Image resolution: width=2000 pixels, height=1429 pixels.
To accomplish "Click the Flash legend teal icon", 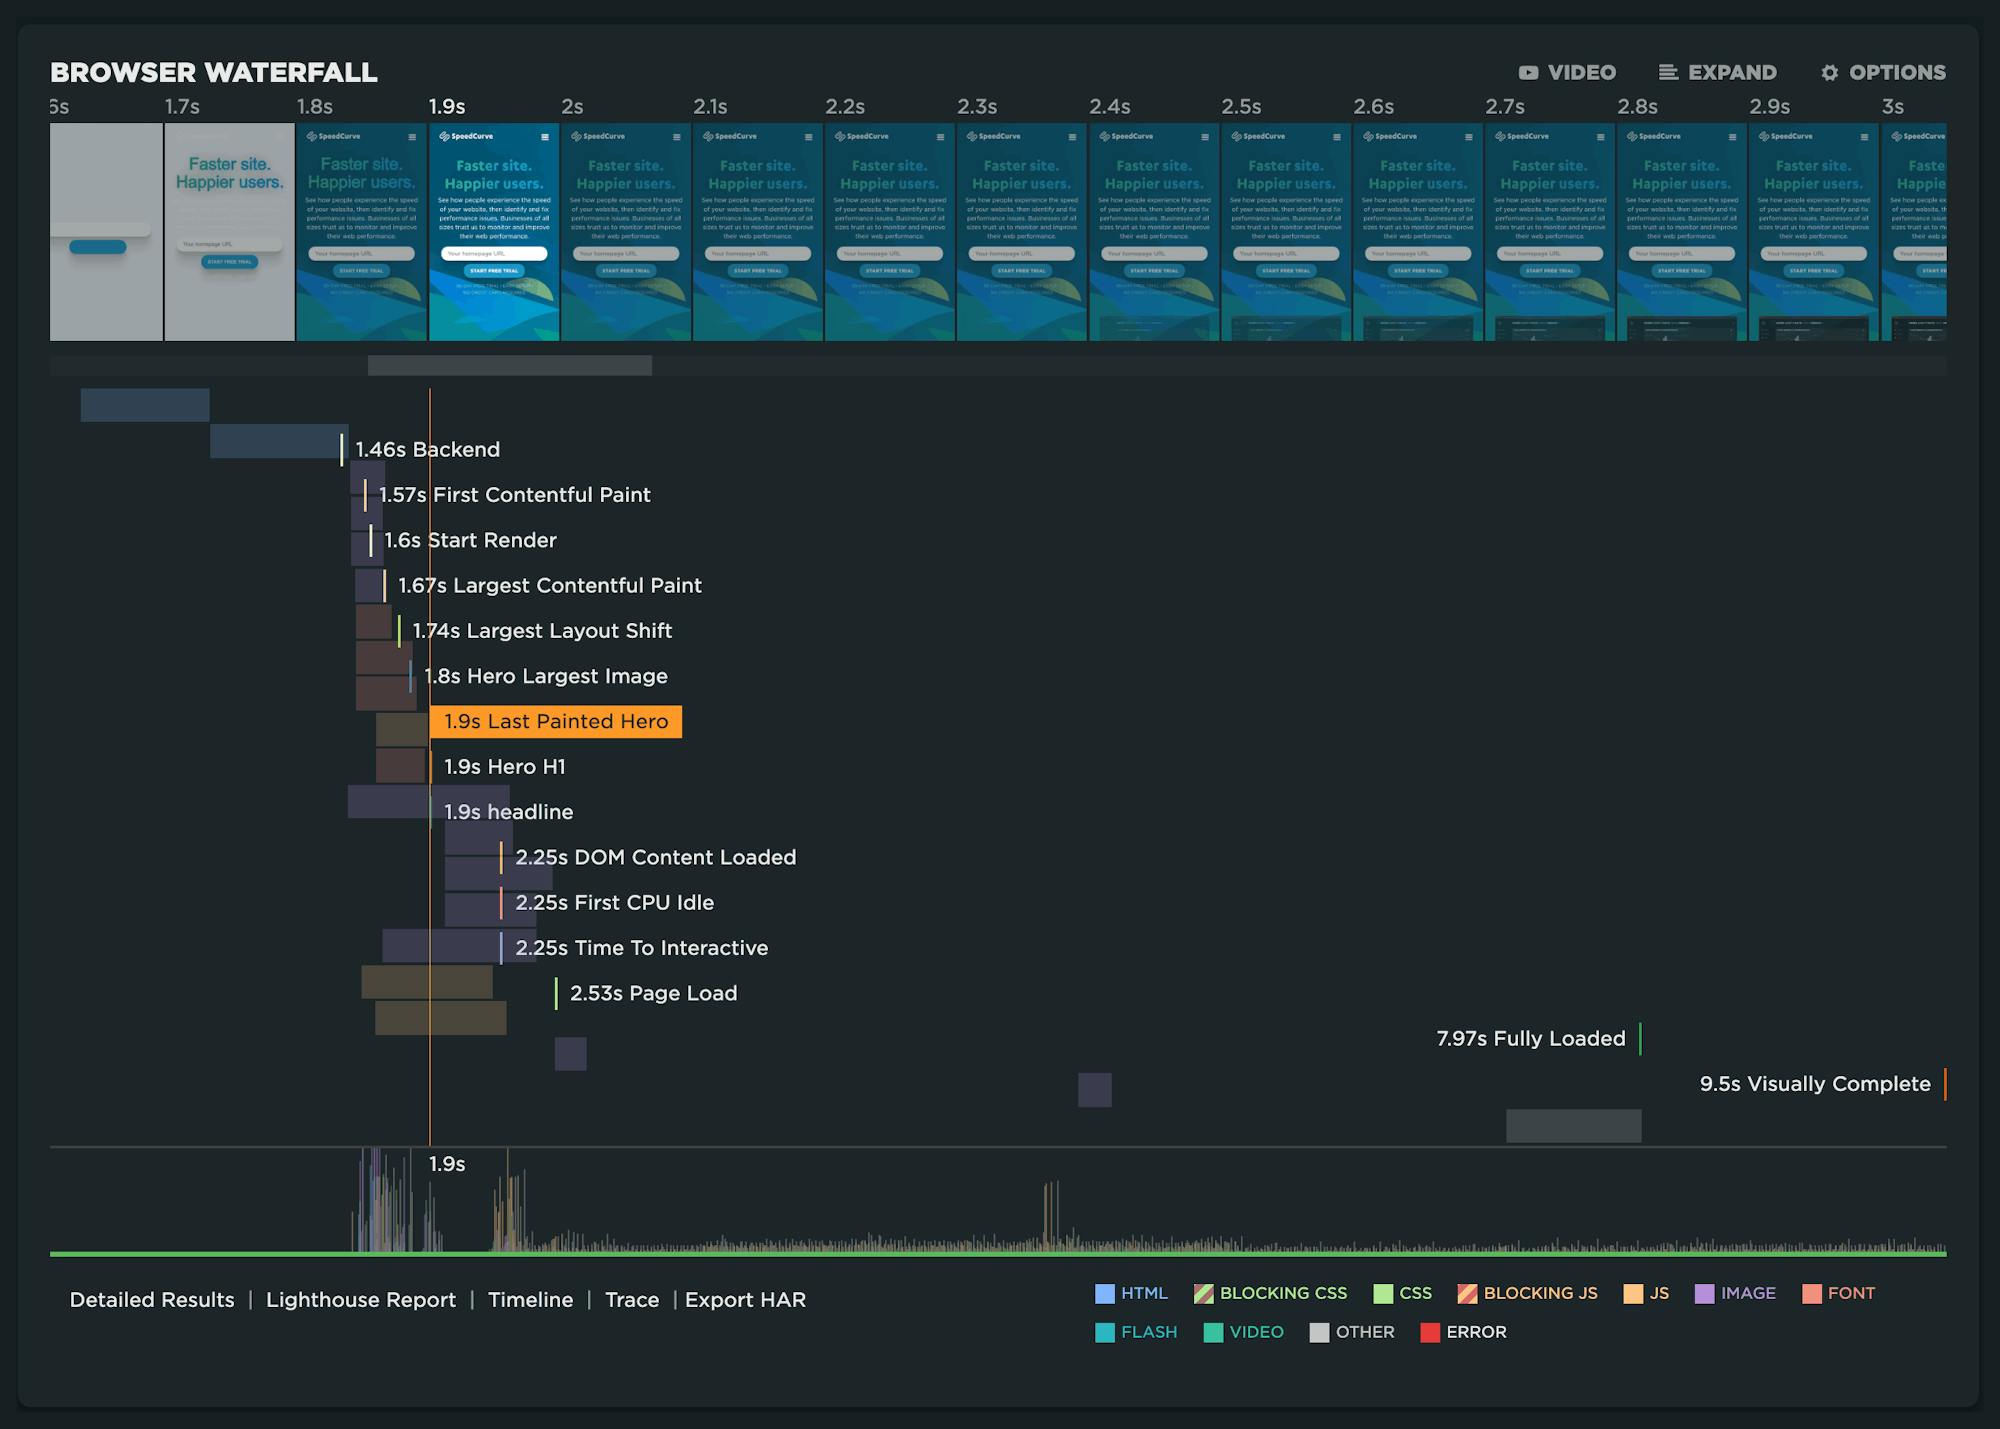I will coord(1105,1333).
